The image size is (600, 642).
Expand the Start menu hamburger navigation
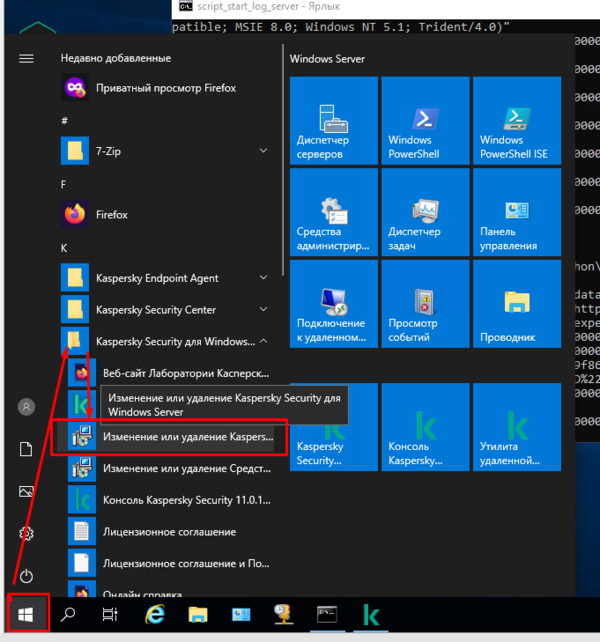[27, 59]
